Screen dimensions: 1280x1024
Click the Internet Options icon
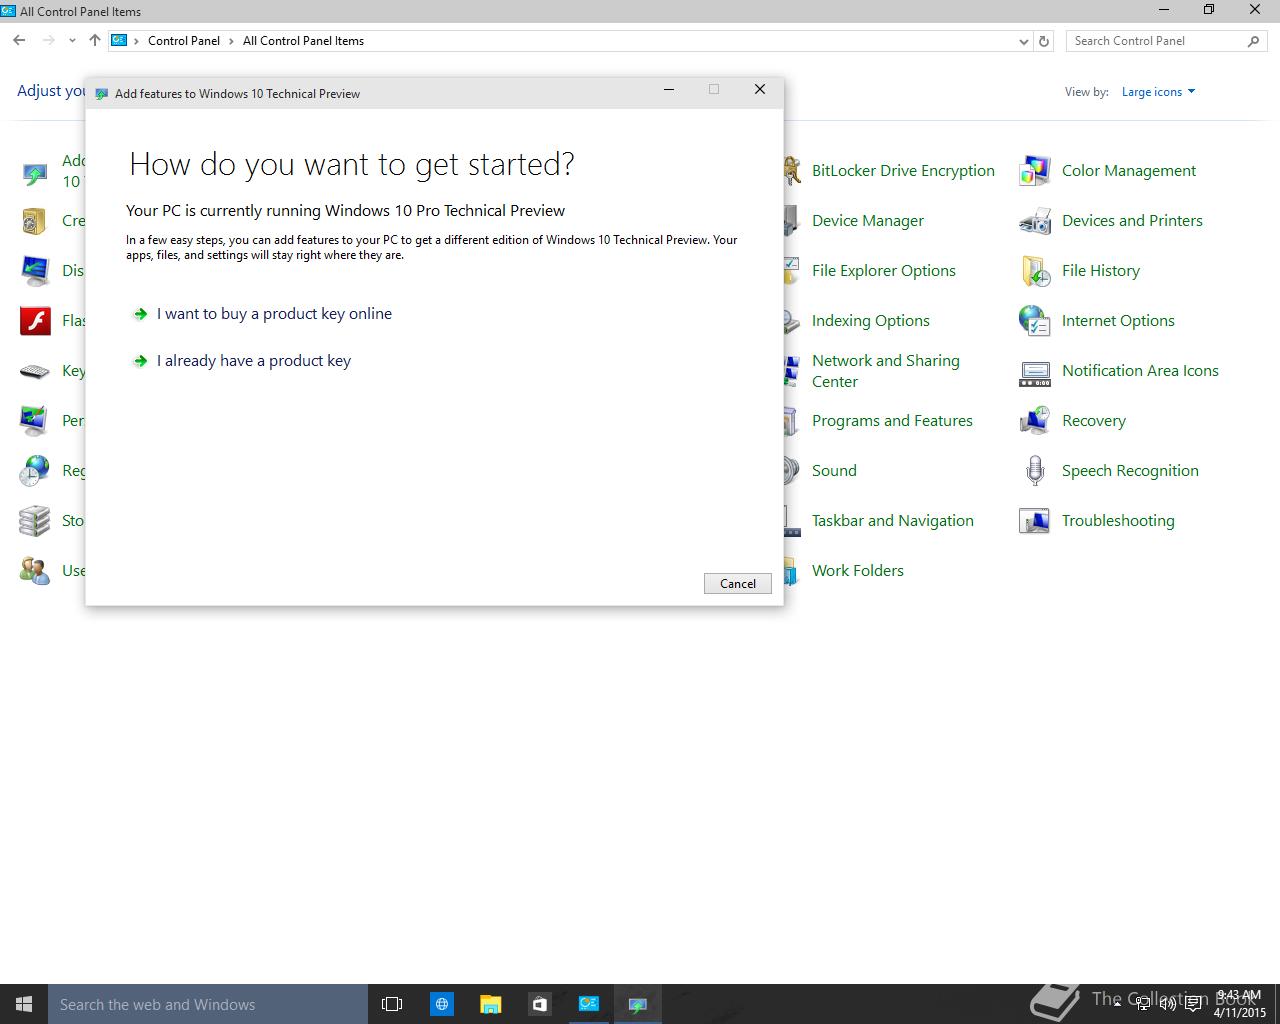[x=1034, y=321]
